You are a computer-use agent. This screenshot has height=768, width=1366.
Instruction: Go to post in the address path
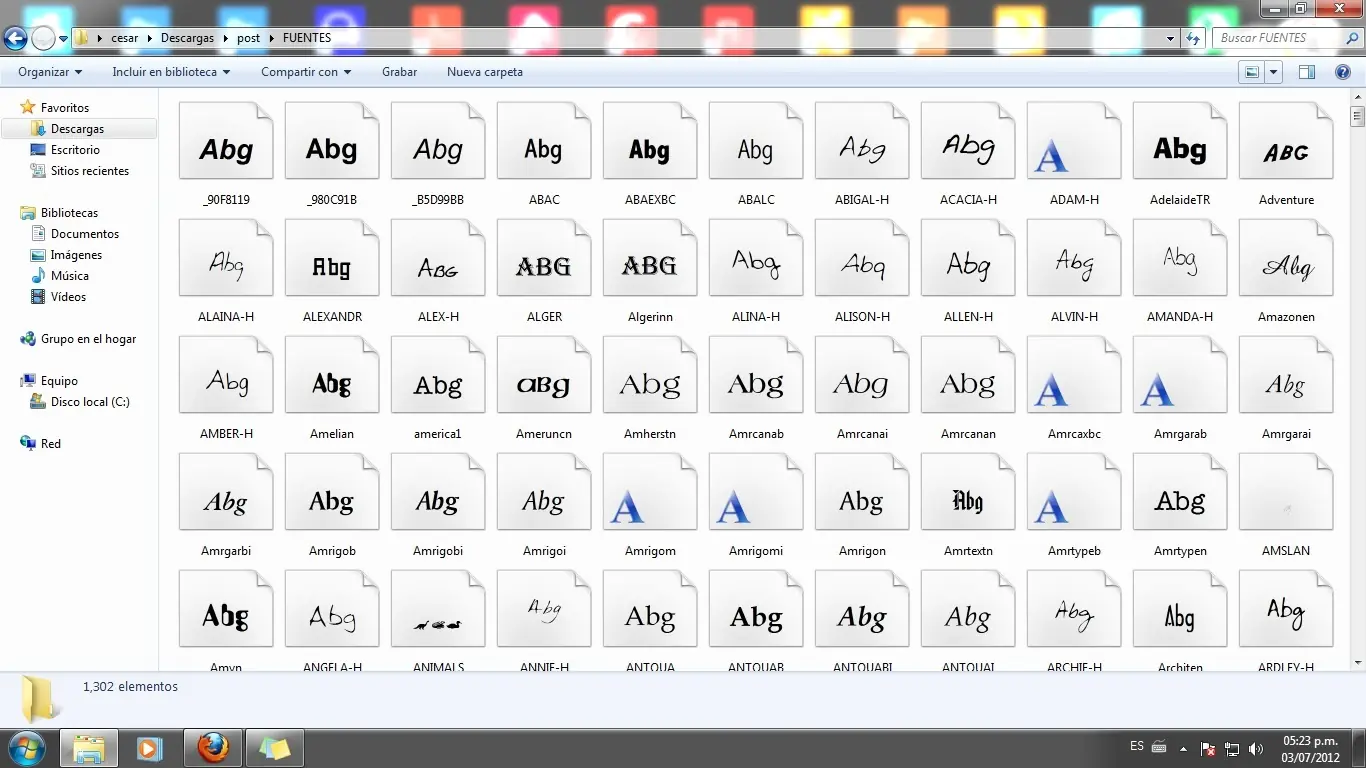click(x=249, y=38)
